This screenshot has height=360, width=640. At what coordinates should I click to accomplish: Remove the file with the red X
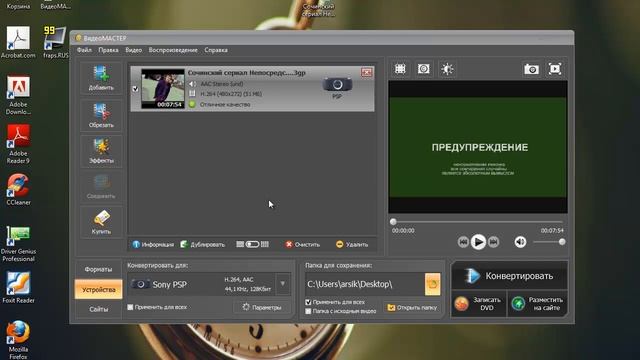click(366, 73)
